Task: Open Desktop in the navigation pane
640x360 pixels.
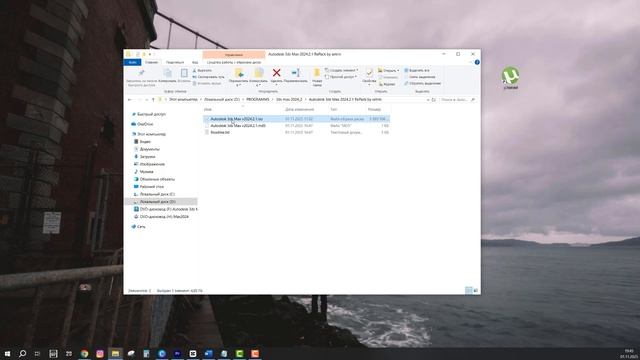Action: 151,187
